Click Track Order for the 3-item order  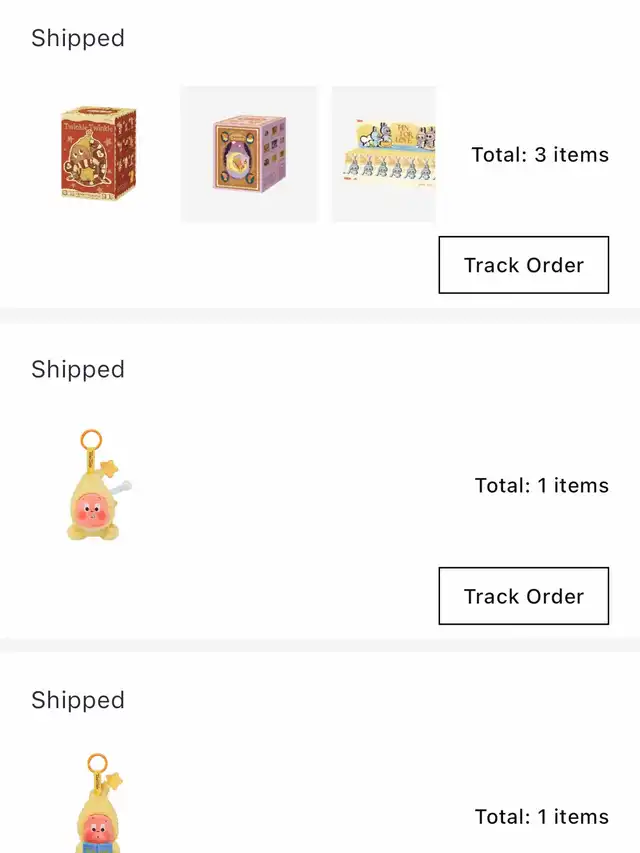coord(523,265)
